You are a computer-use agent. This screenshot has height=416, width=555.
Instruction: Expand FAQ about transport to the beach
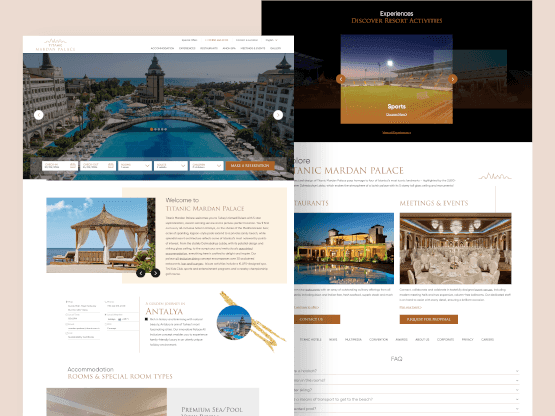point(517,399)
